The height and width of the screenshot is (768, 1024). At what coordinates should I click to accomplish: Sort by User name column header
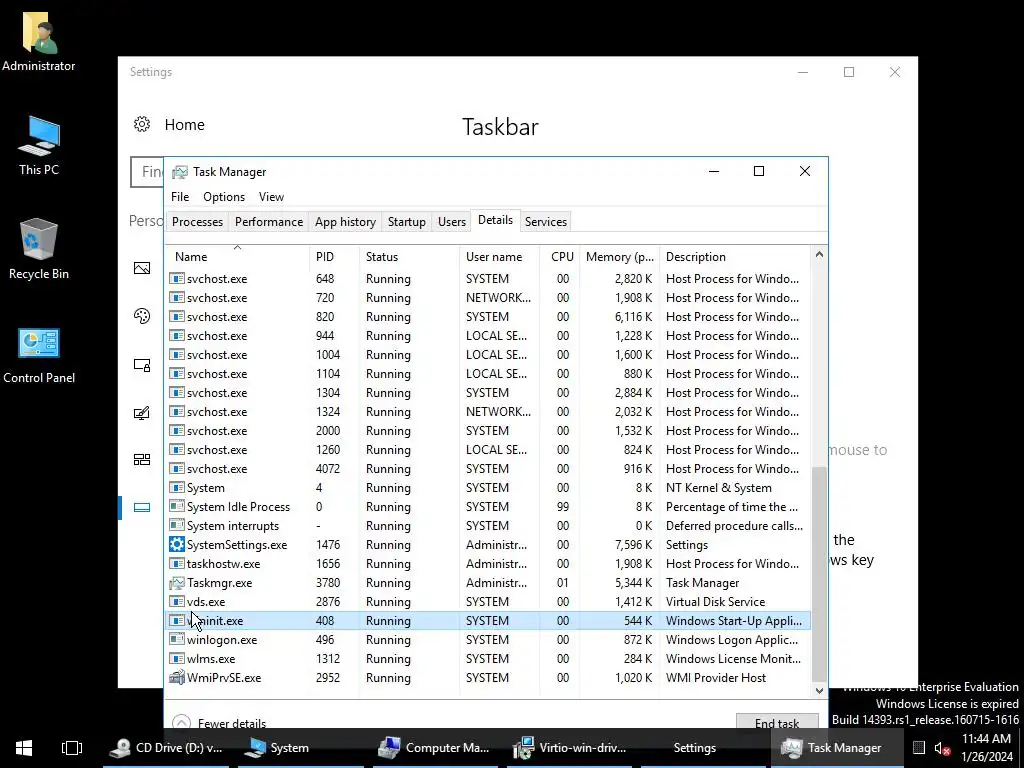coord(499,257)
